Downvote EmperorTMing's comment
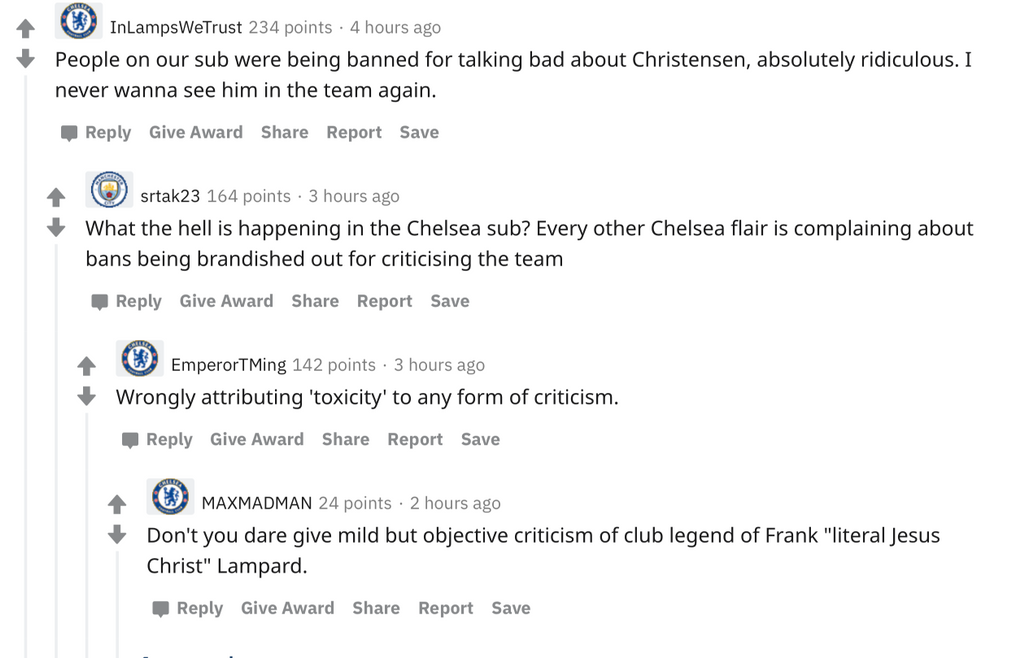The height and width of the screenshot is (658, 1024). pyautogui.click(x=87, y=397)
